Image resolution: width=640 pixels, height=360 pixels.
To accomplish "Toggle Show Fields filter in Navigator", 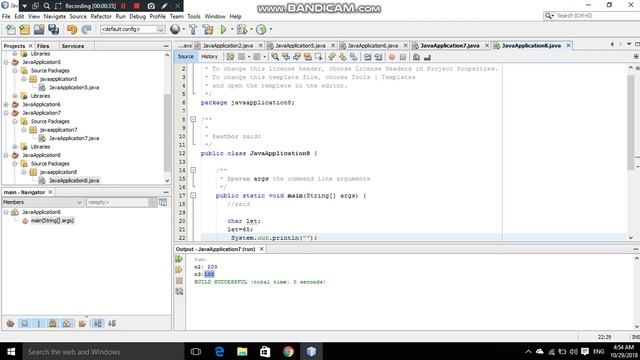I will (24, 323).
